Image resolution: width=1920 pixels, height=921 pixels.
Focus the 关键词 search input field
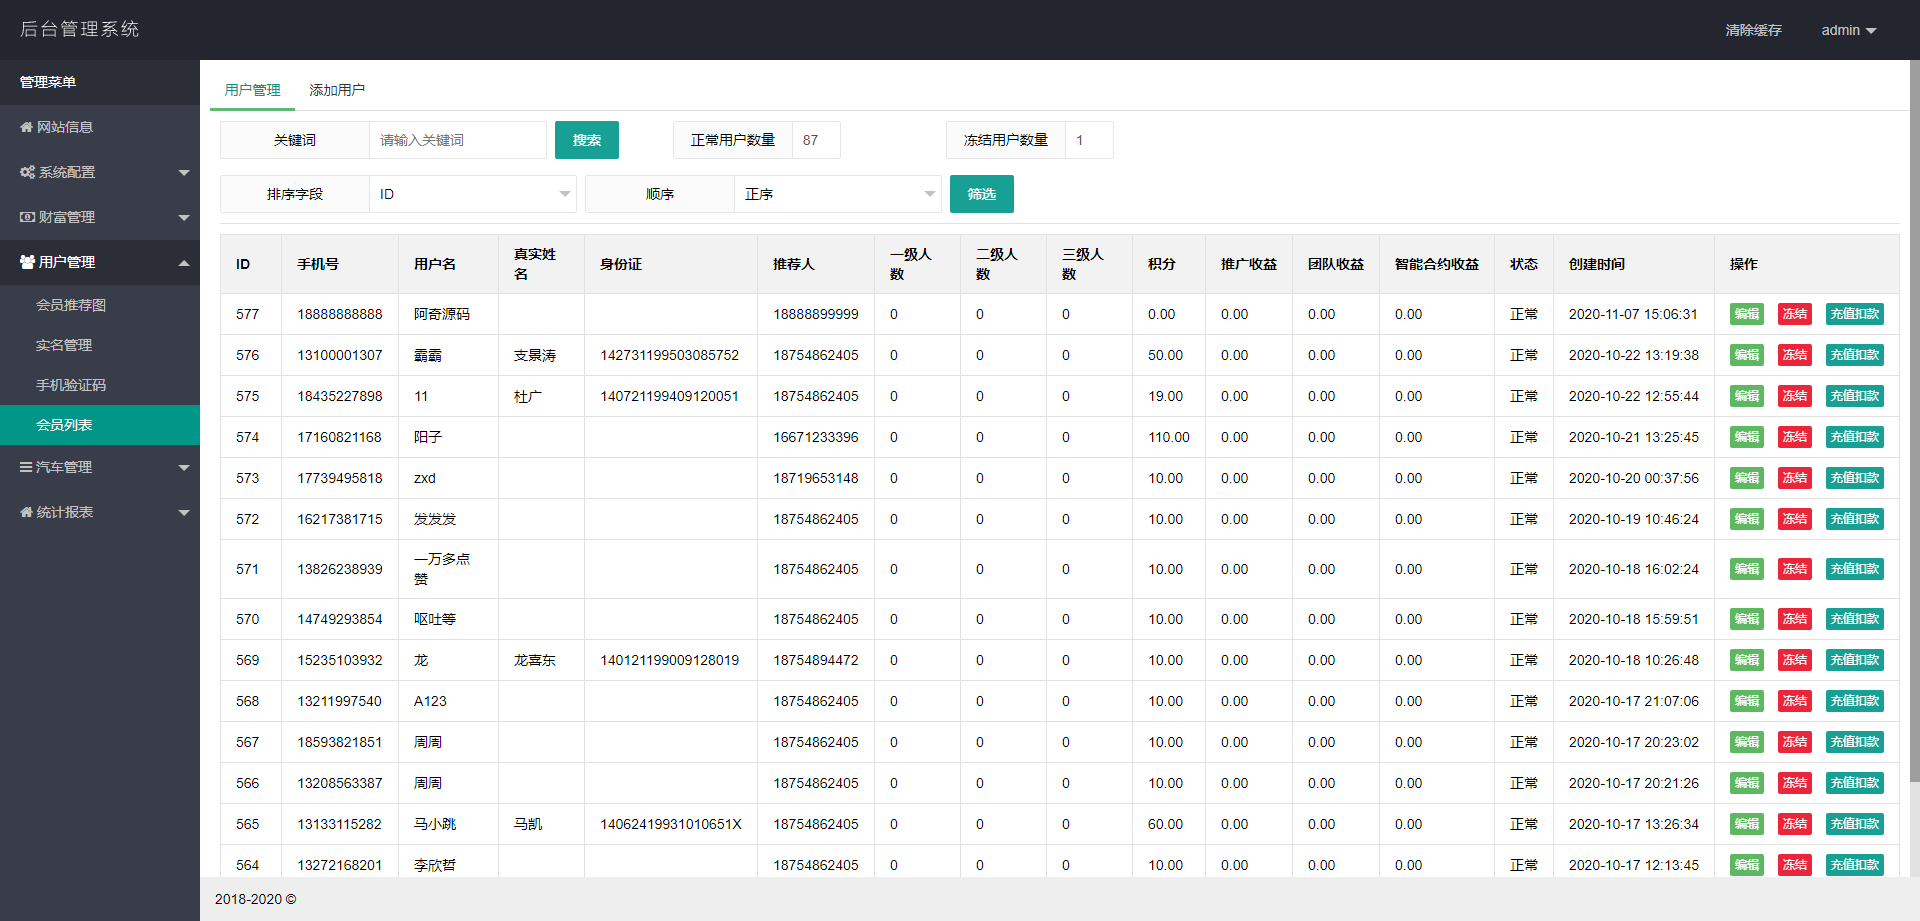(457, 140)
